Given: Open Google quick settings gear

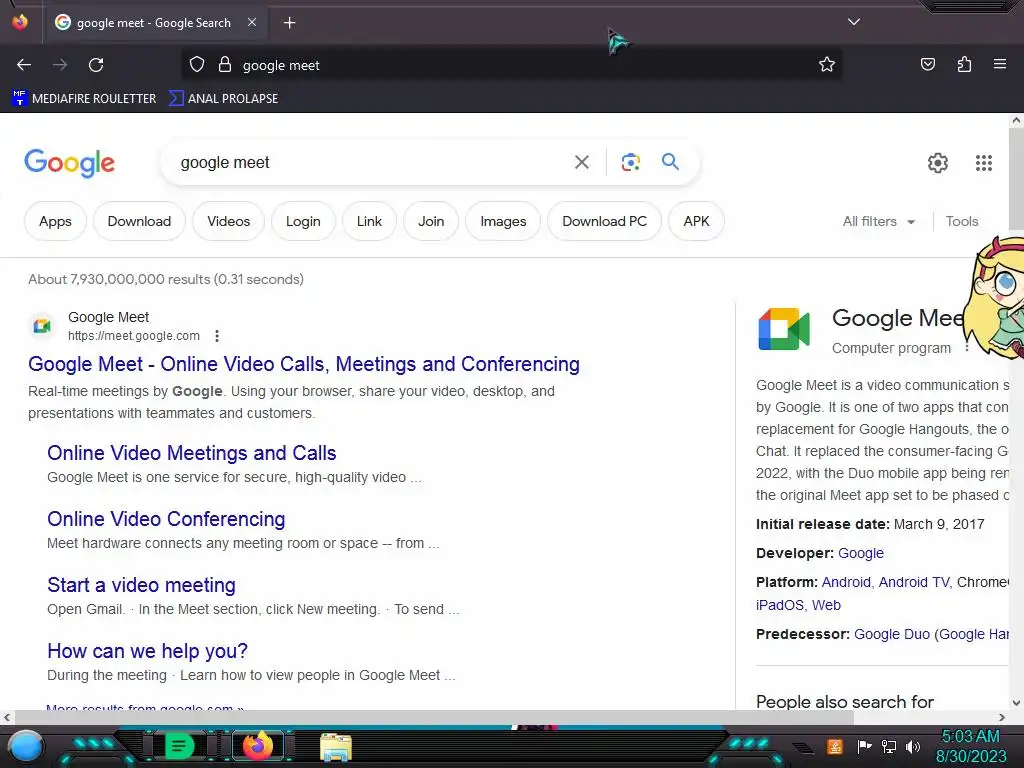Looking at the screenshot, I should pyautogui.click(x=938, y=163).
